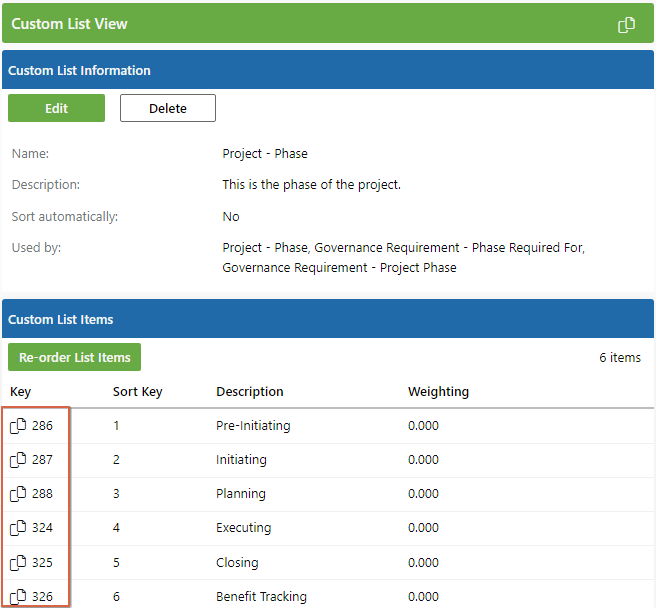The image size is (656, 608).
Task: Click the Benefit Tracking description cell
Action: (261, 597)
